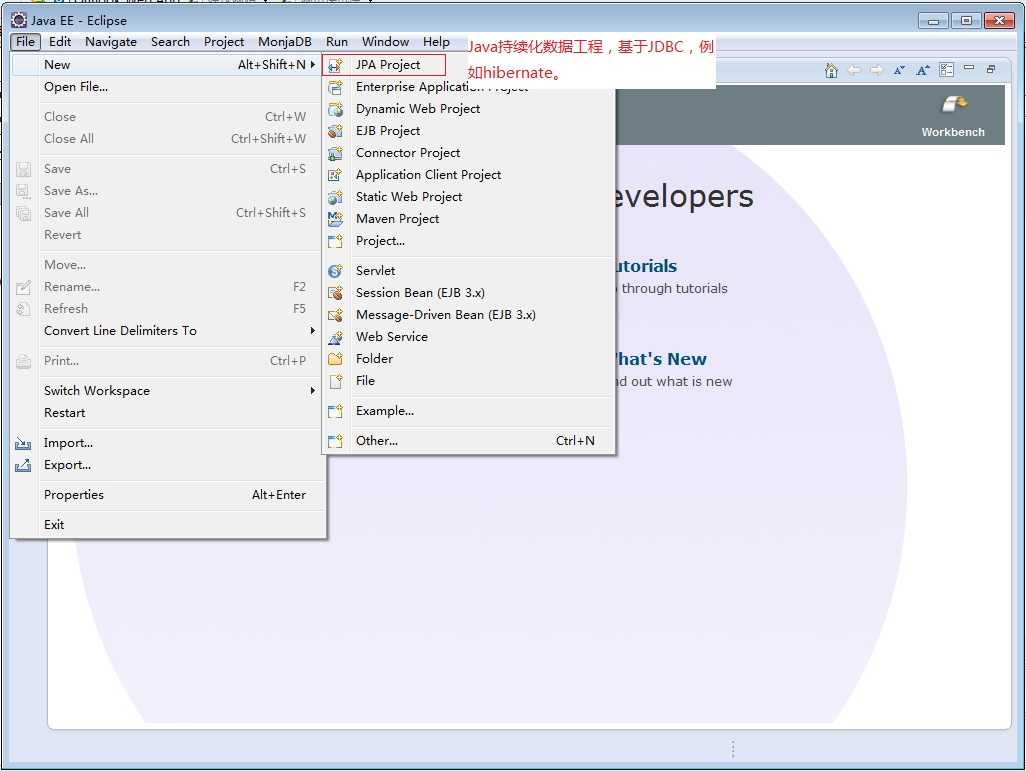Click the Static Web Project icon
The height and width of the screenshot is (771, 1026).
coord(335,197)
